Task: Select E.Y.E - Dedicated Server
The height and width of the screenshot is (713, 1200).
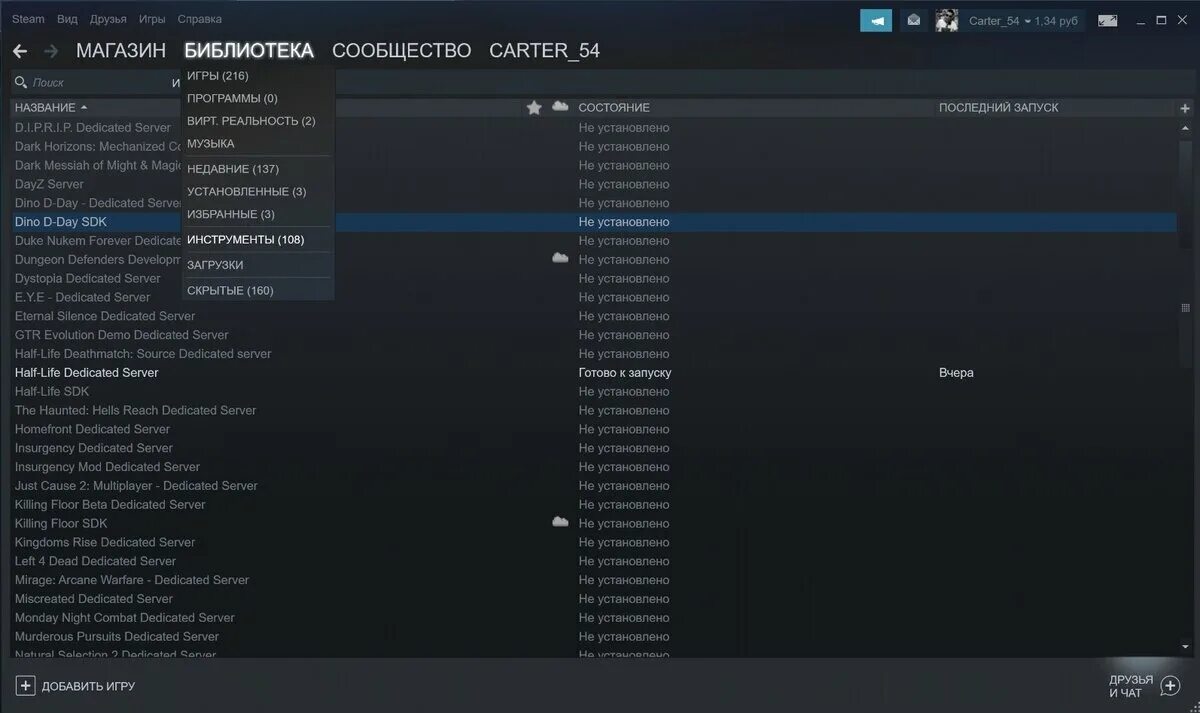Action: [83, 297]
